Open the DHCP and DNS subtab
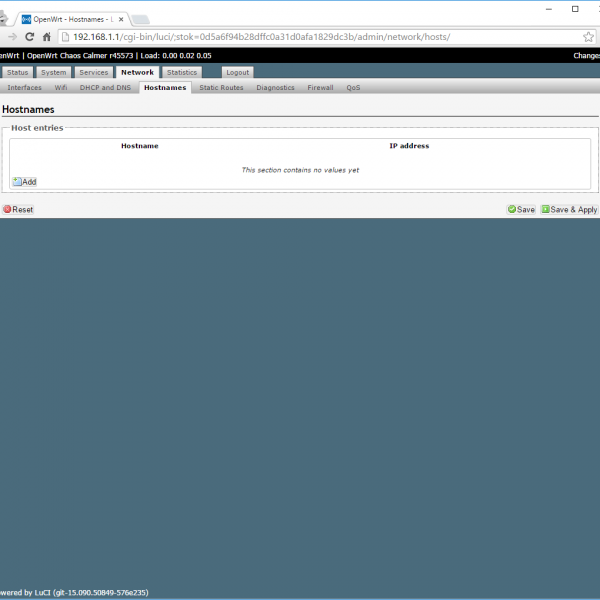 click(105, 88)
